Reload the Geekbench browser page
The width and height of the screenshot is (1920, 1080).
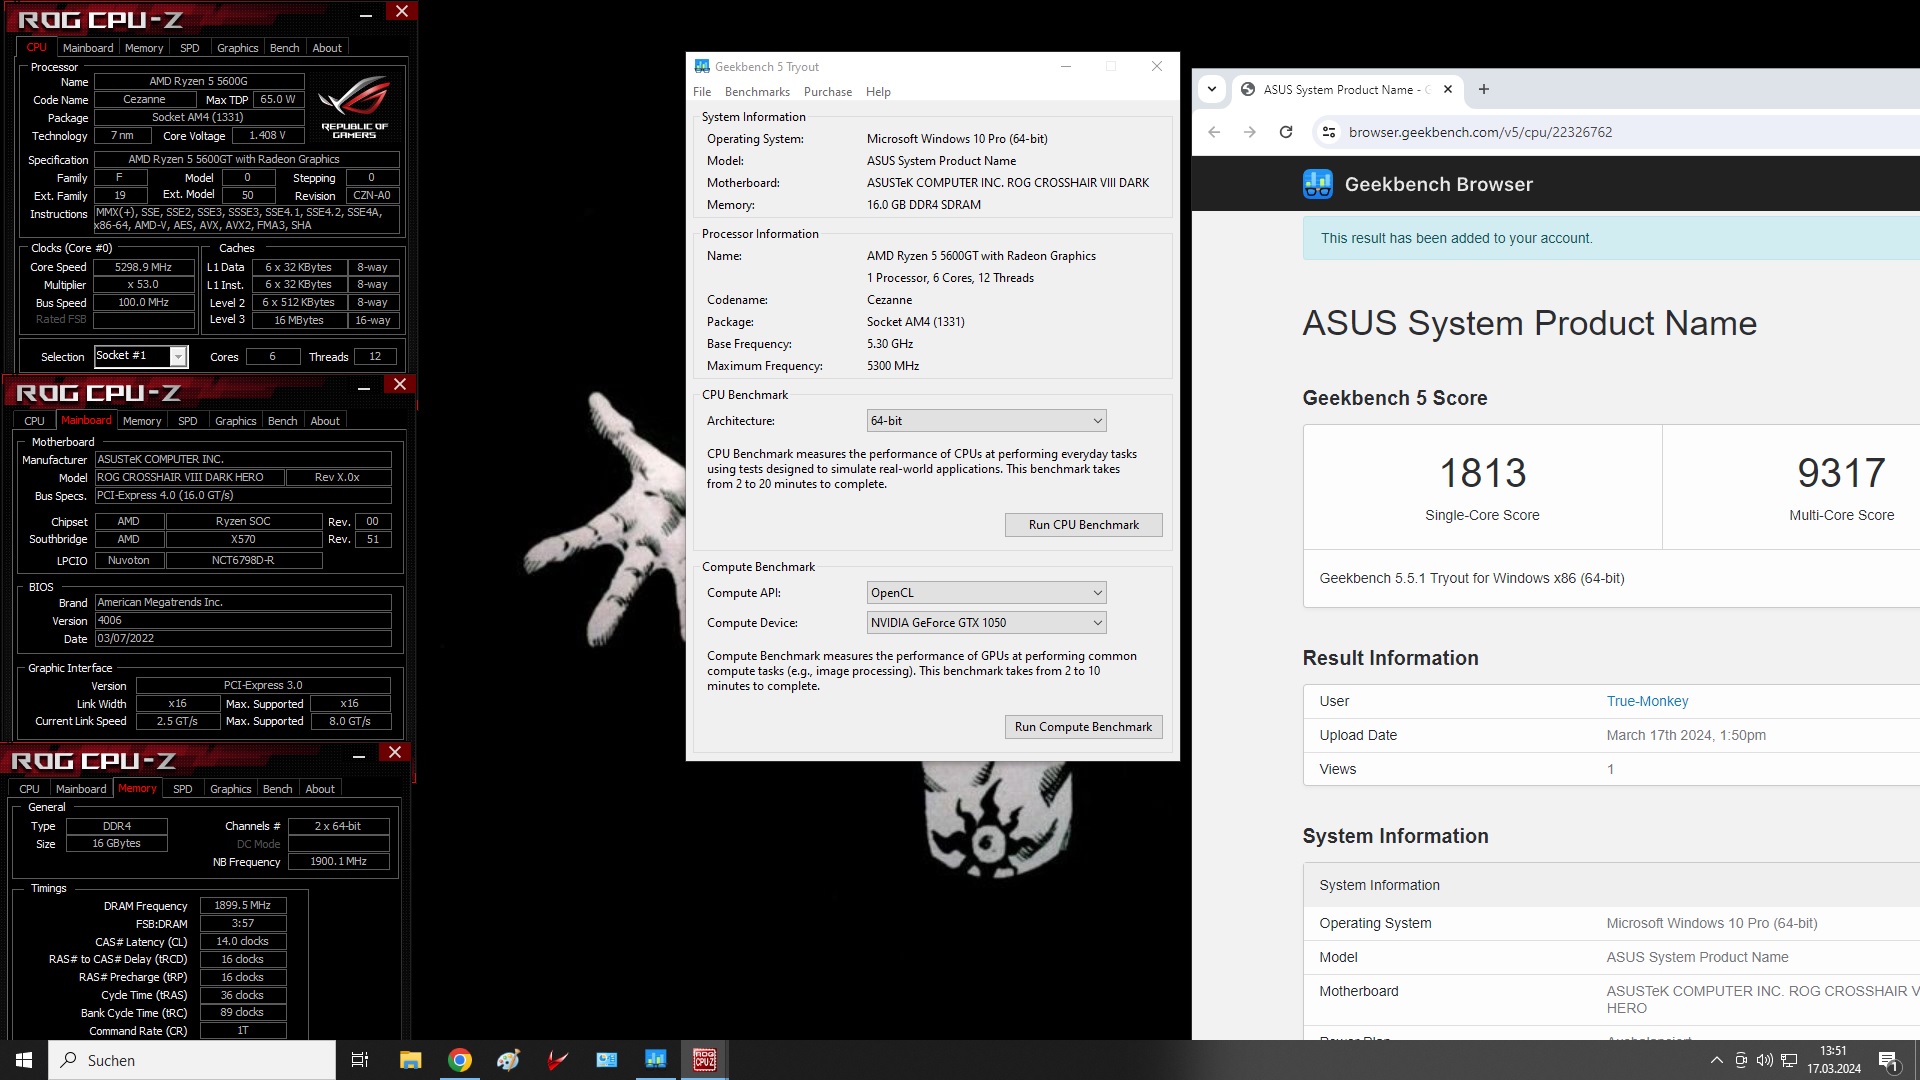1286,132
